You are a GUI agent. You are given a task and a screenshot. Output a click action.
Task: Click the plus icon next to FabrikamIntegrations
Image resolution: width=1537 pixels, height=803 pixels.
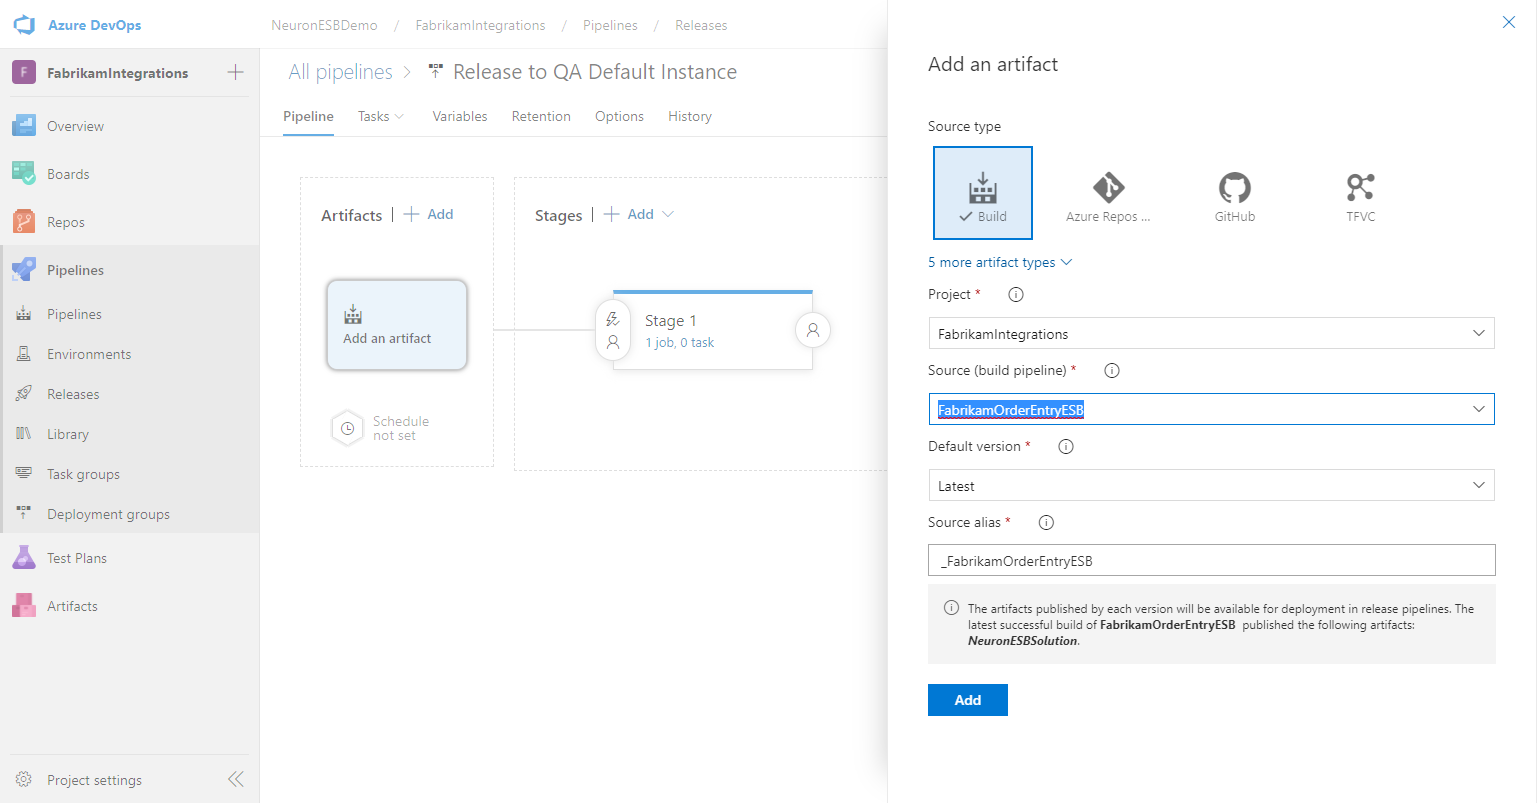[236, 72]
